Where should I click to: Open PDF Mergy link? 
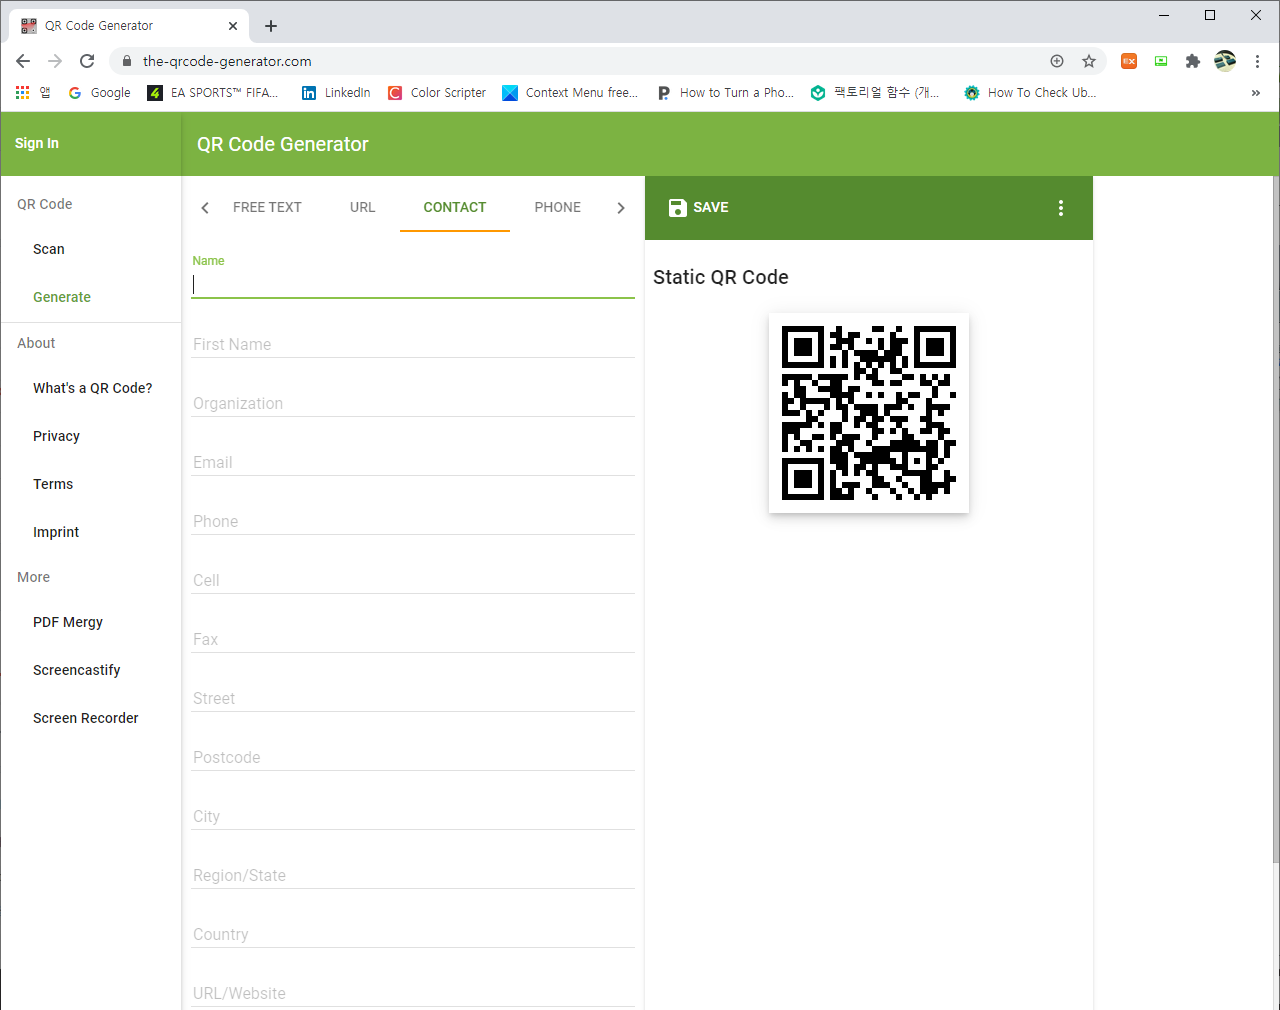click(x=68, y=622)
